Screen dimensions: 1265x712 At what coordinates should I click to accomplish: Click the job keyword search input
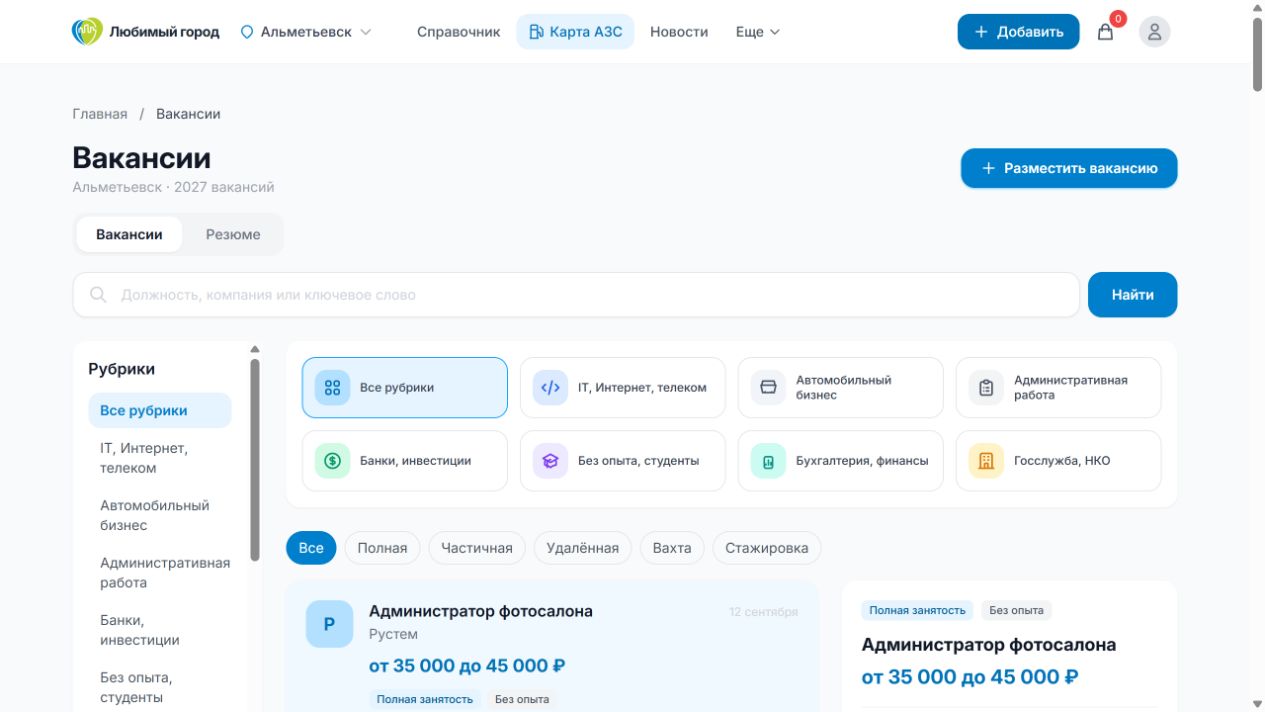click(576, 295)
